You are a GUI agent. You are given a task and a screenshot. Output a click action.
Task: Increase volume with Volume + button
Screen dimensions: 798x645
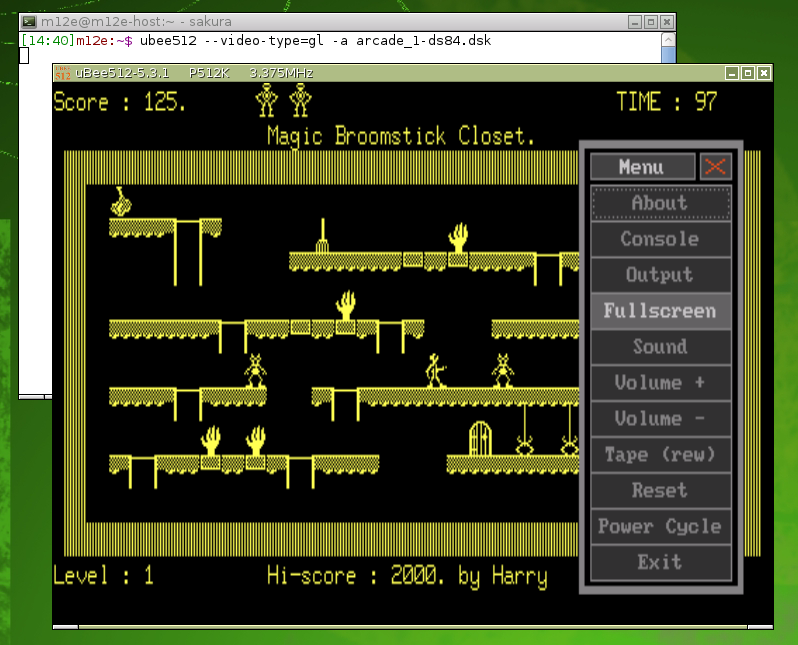tap(660, 383)
